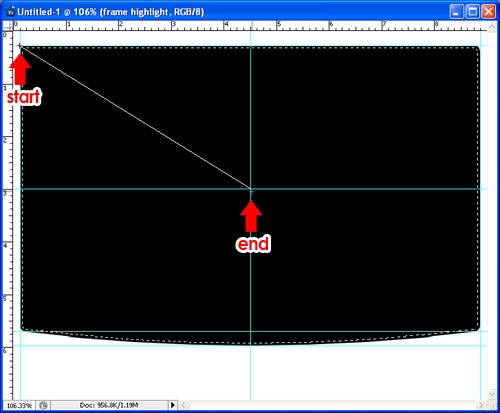Click the vertical scrollbar down arrow
Image resolution: width=500 pixels, height=413 pixels.
(492, 394)
